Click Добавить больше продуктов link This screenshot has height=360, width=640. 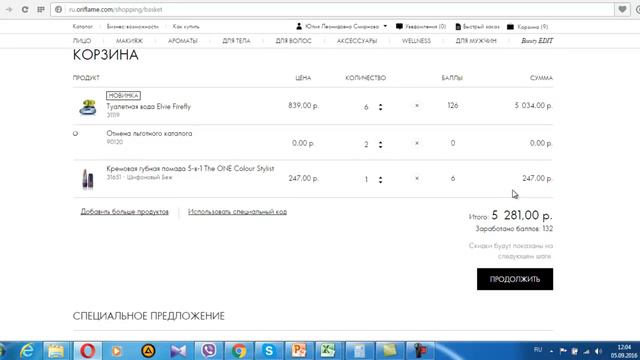[x=124, y=212]
